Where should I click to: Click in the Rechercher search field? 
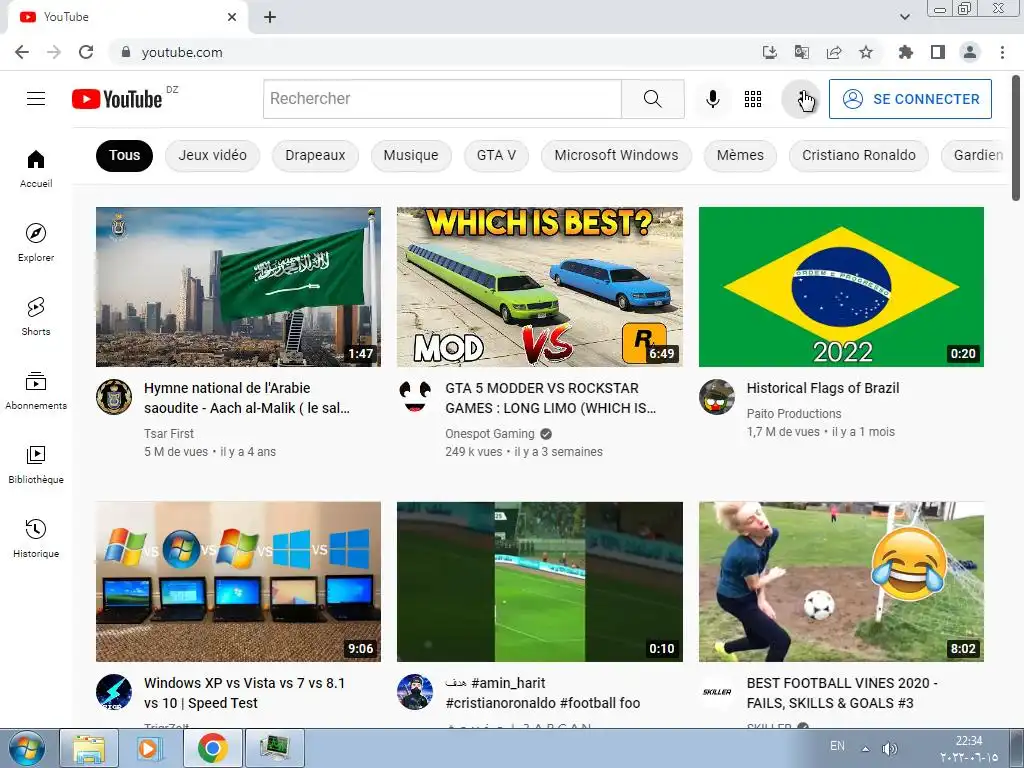442,99
